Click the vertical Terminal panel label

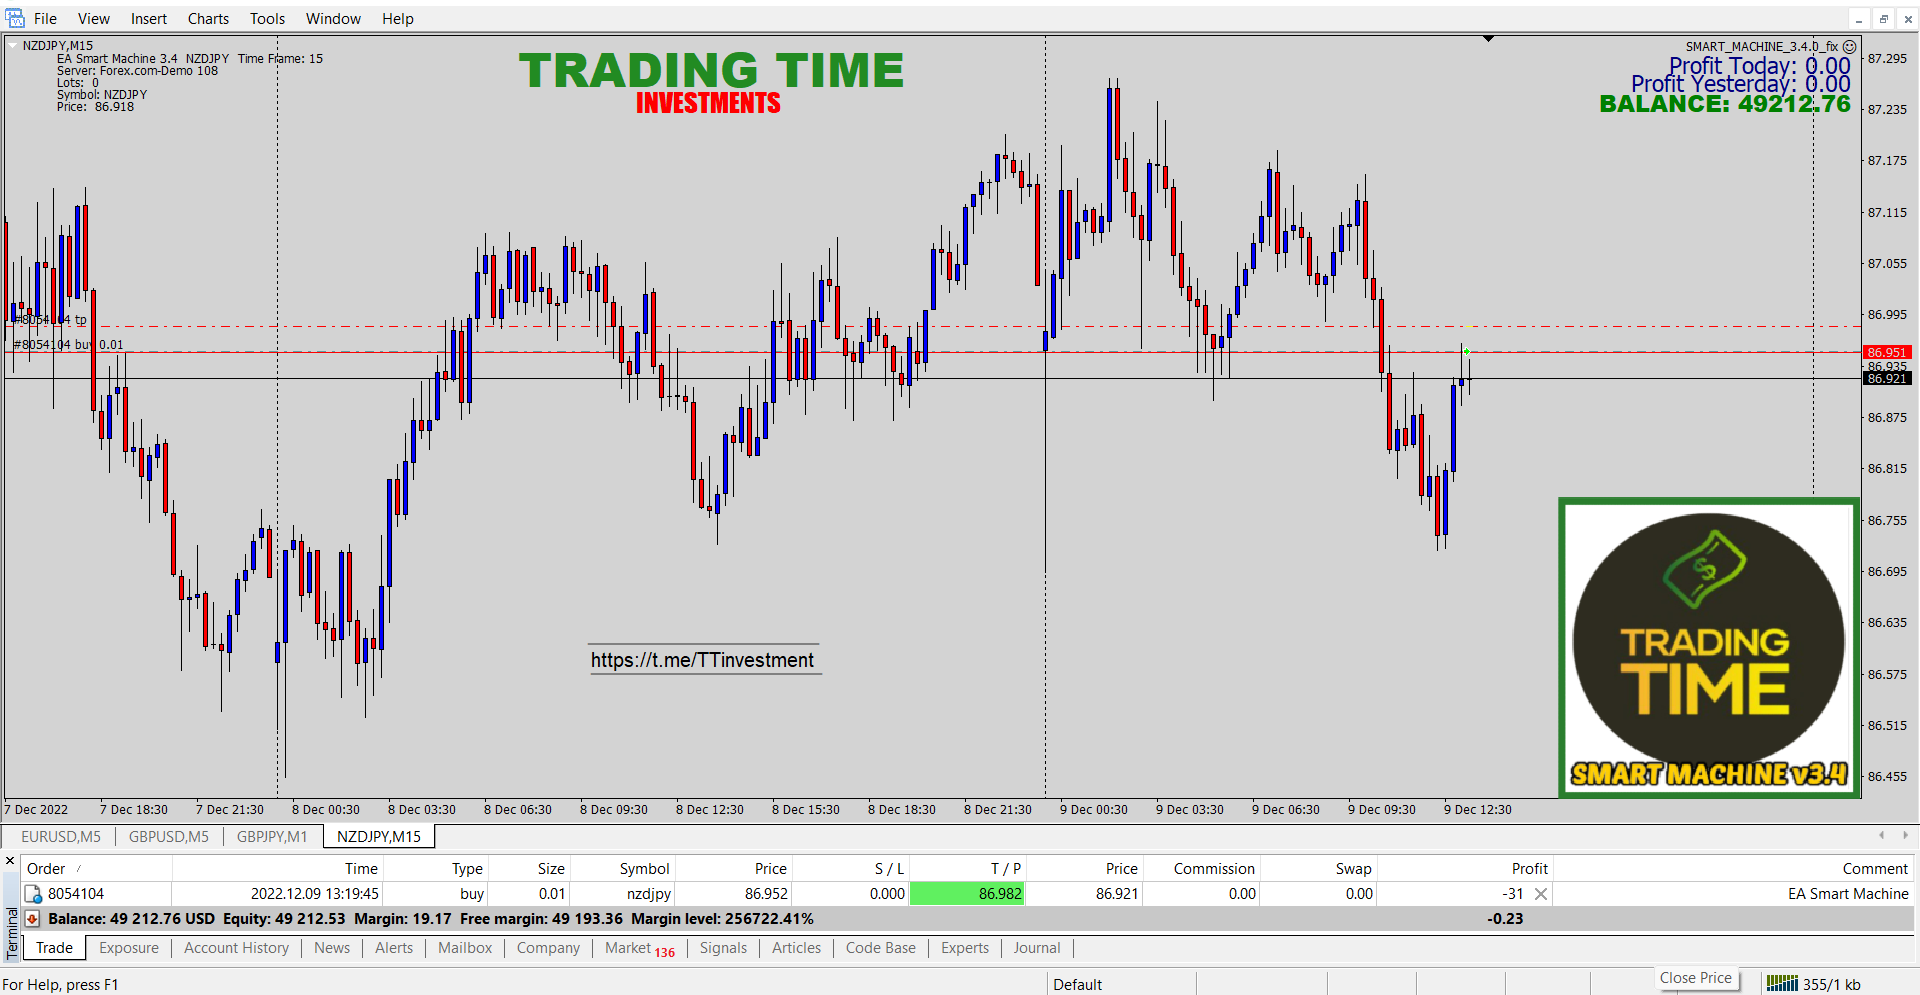(12, 934)
